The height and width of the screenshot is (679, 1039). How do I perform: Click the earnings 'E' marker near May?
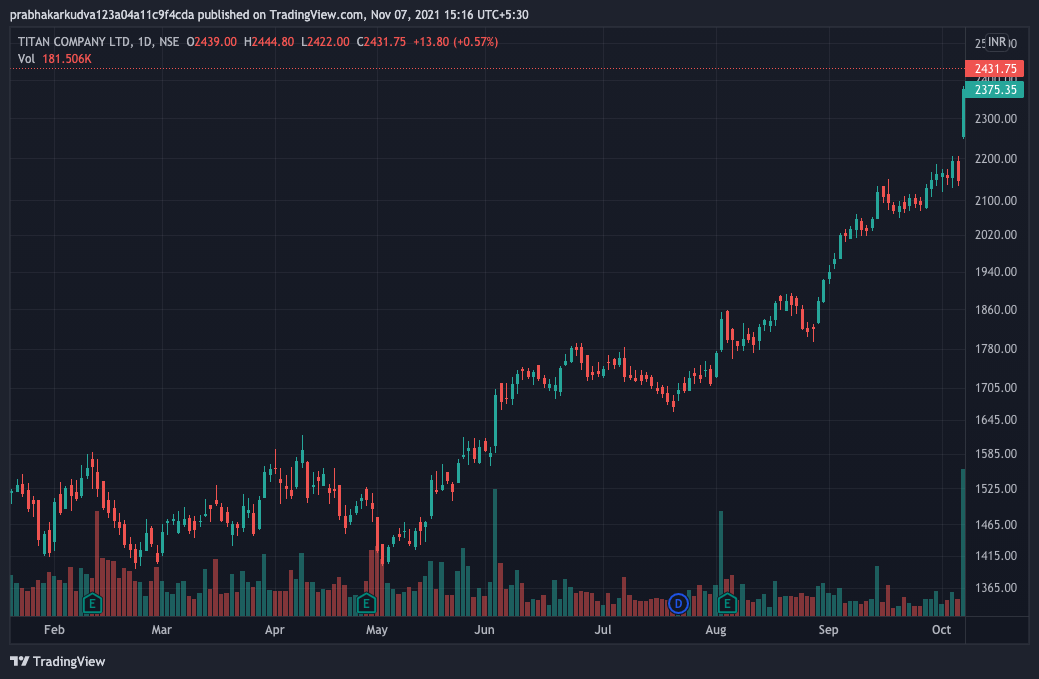pos(366,603)
